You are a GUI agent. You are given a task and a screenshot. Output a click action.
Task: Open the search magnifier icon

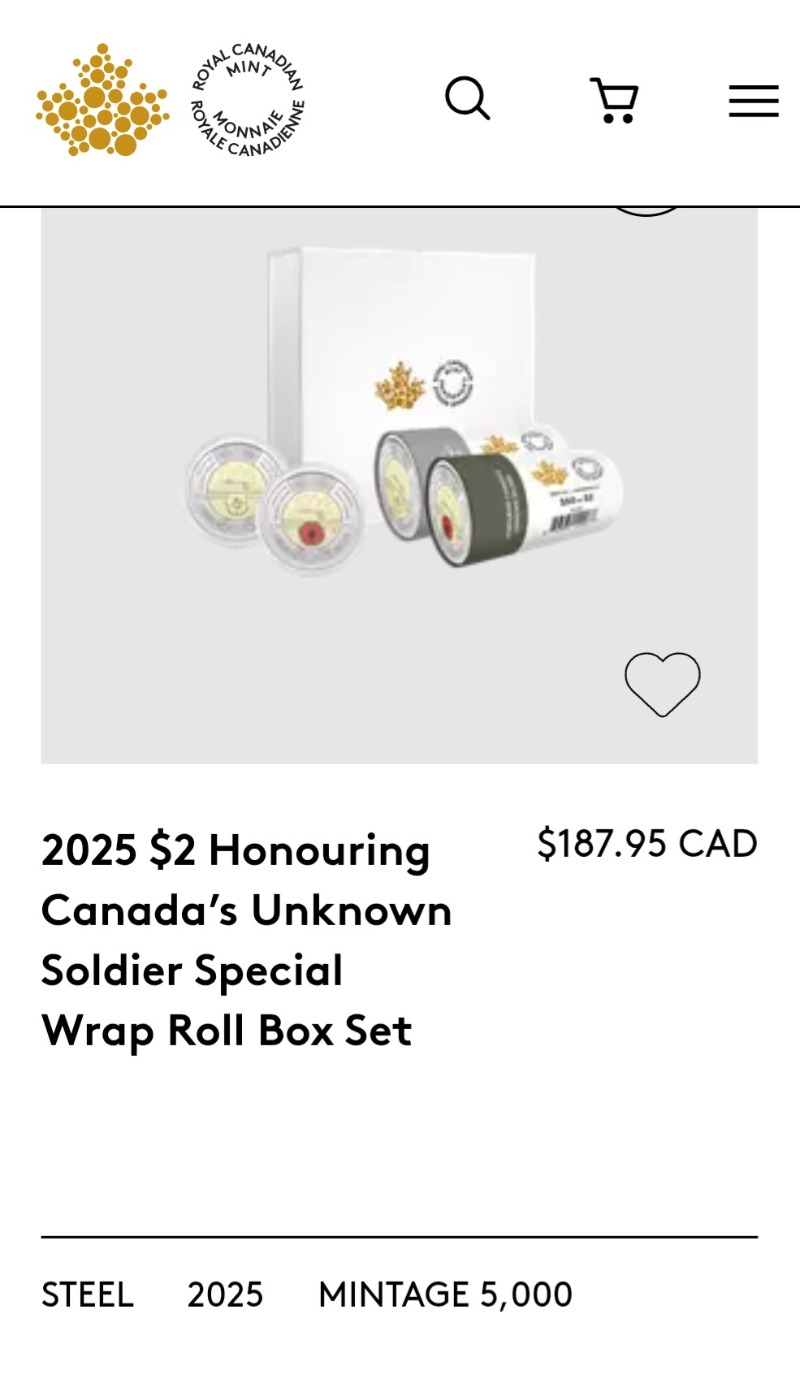(467, 99)
